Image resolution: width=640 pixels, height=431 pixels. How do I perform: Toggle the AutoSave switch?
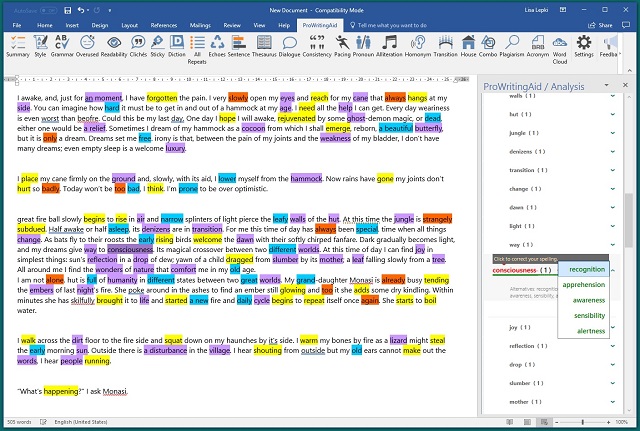tap(48, 10)
